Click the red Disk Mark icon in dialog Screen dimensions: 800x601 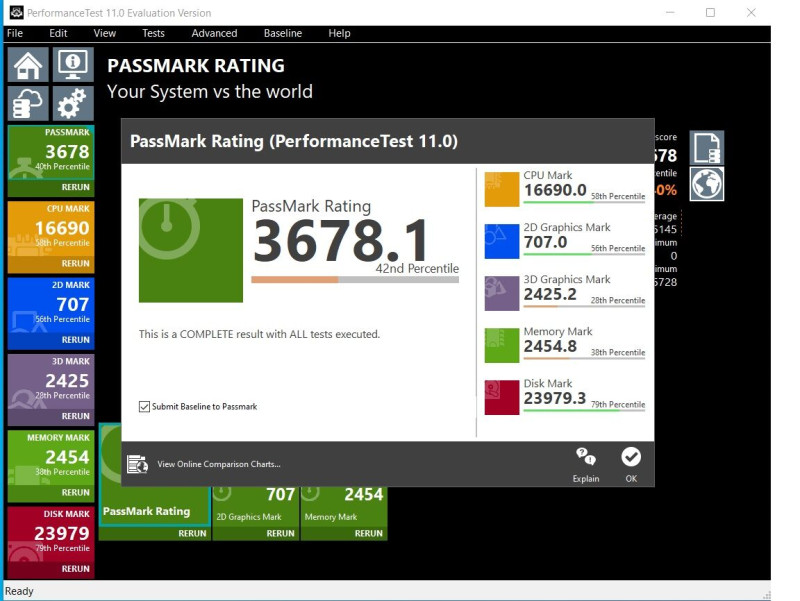point(502,397)
